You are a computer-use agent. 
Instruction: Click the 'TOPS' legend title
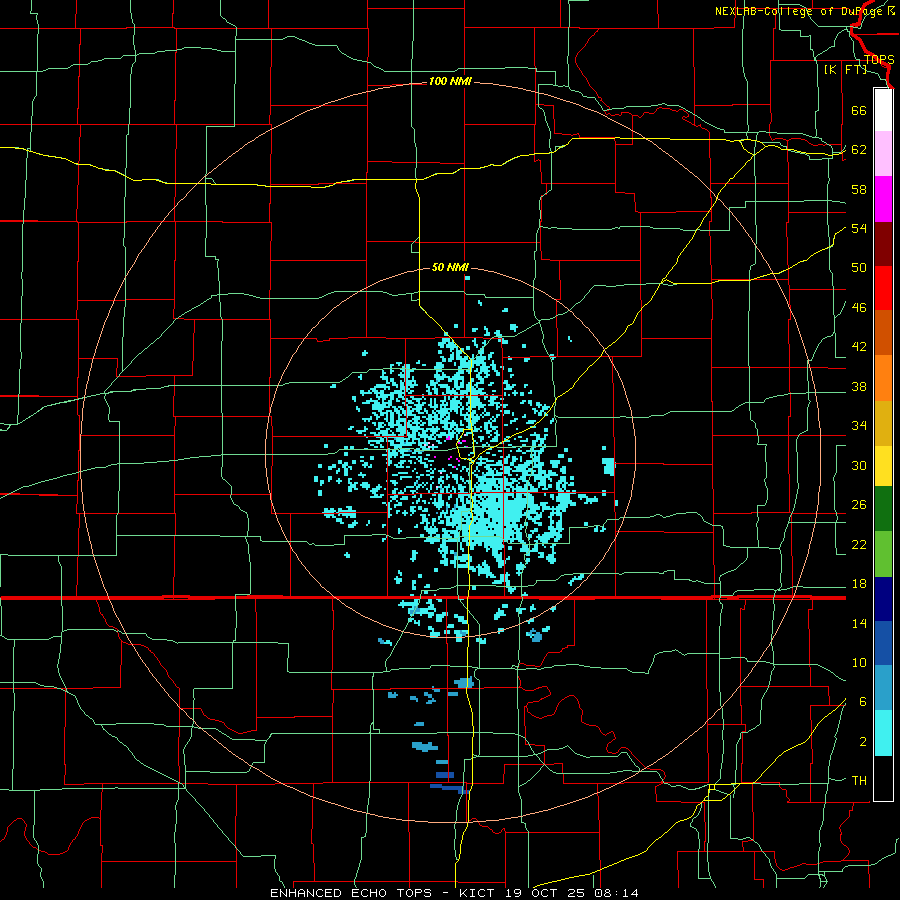[x=879, y=60]
